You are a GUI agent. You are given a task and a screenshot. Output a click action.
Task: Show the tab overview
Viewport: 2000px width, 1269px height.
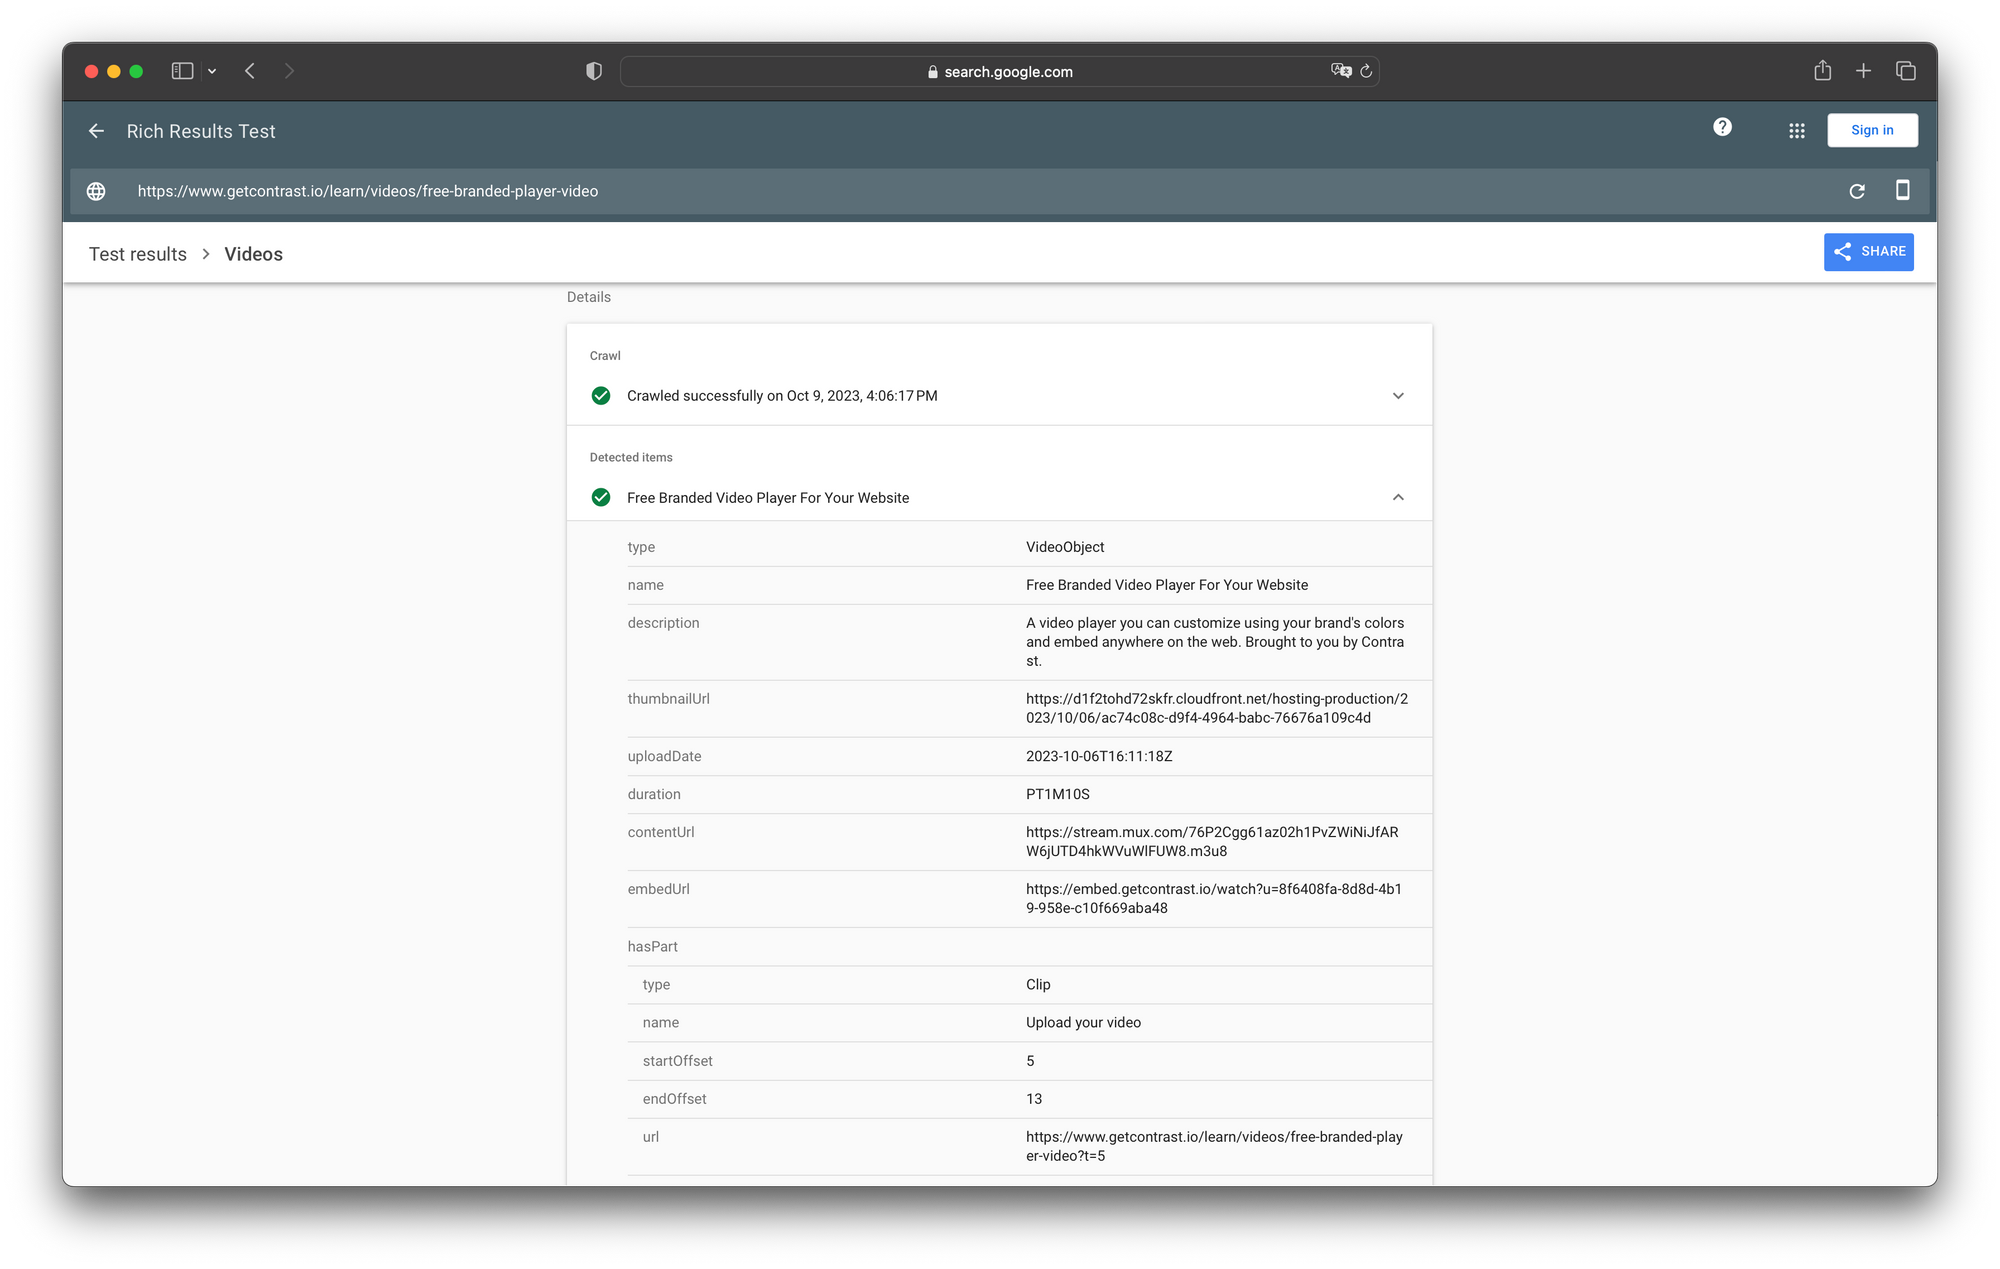(1905, 71)
